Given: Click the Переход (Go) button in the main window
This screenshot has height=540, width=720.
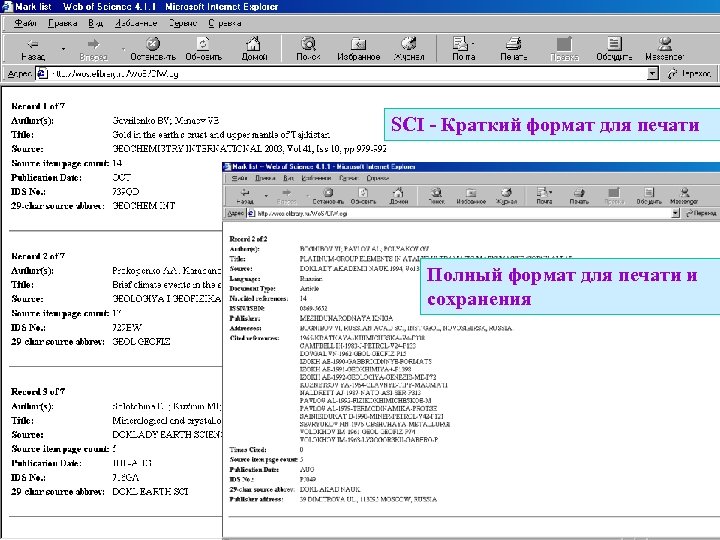Looking at the screenshot, I should point(690,73).
